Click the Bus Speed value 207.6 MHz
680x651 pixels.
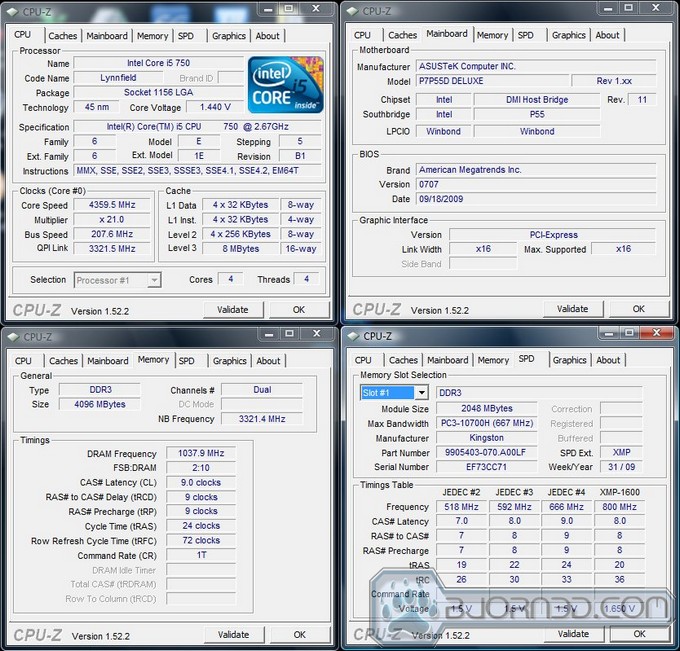[x=112, y=234]
